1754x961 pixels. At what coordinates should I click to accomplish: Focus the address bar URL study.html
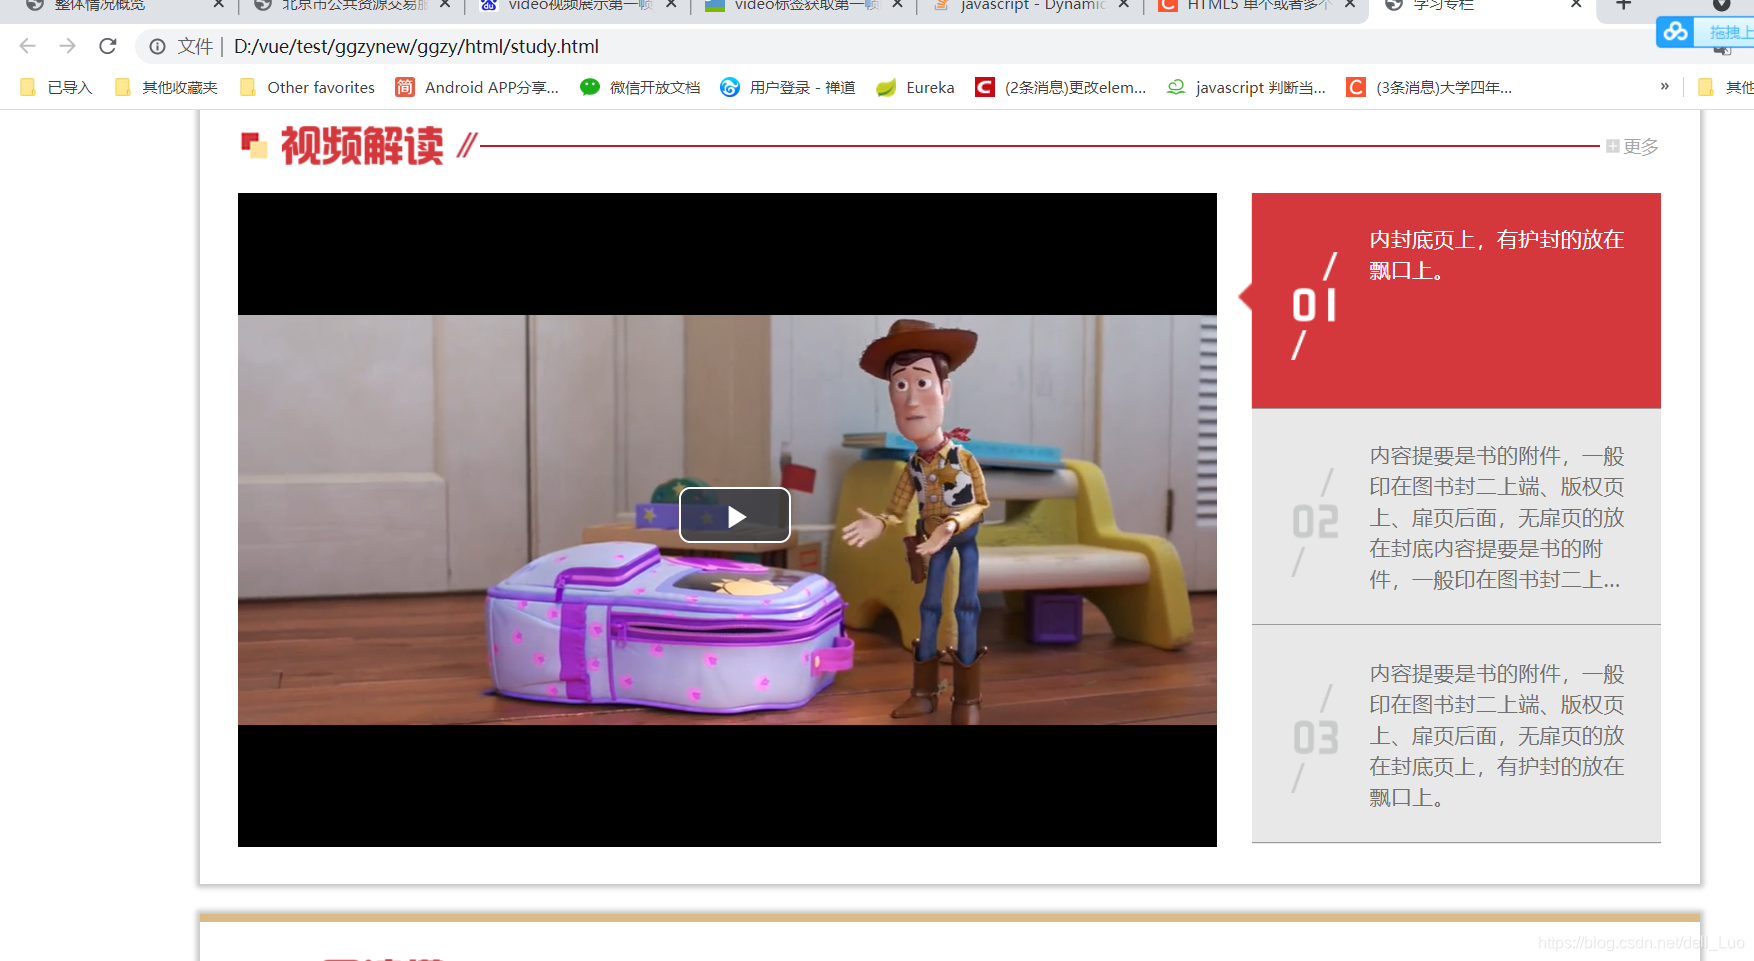point(416,46)
